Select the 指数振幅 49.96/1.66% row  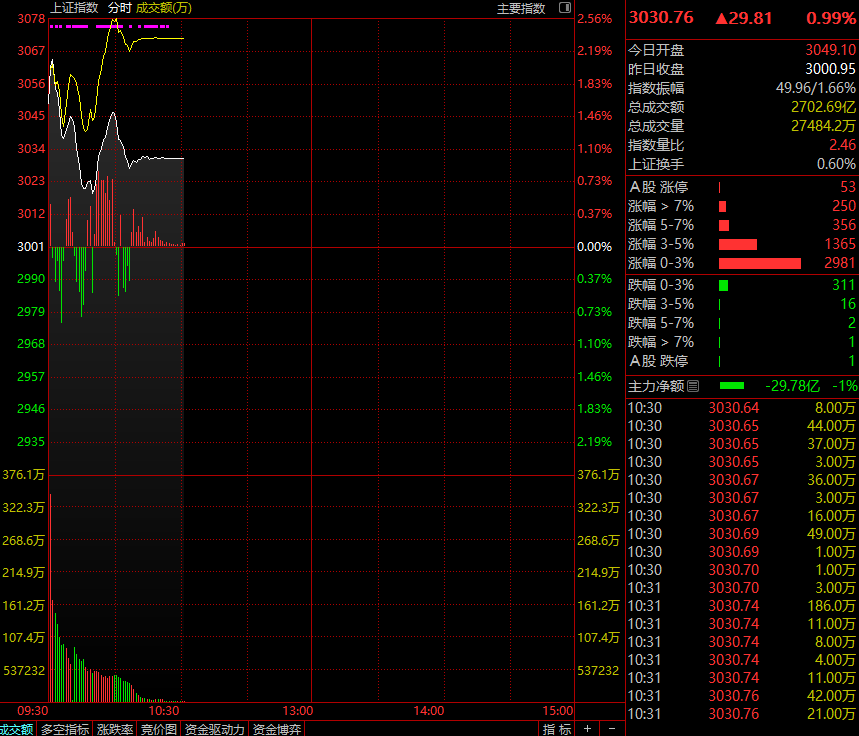pyautogui.click(x=742, y=88)
